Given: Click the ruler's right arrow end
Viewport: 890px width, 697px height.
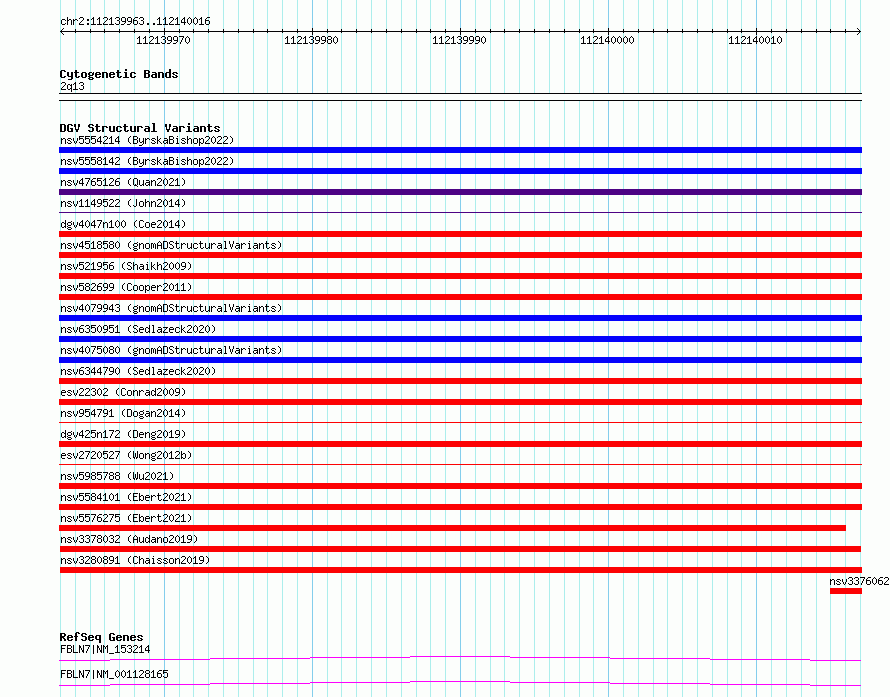Looking at the screenshot, I should click(x=859, y=32).
